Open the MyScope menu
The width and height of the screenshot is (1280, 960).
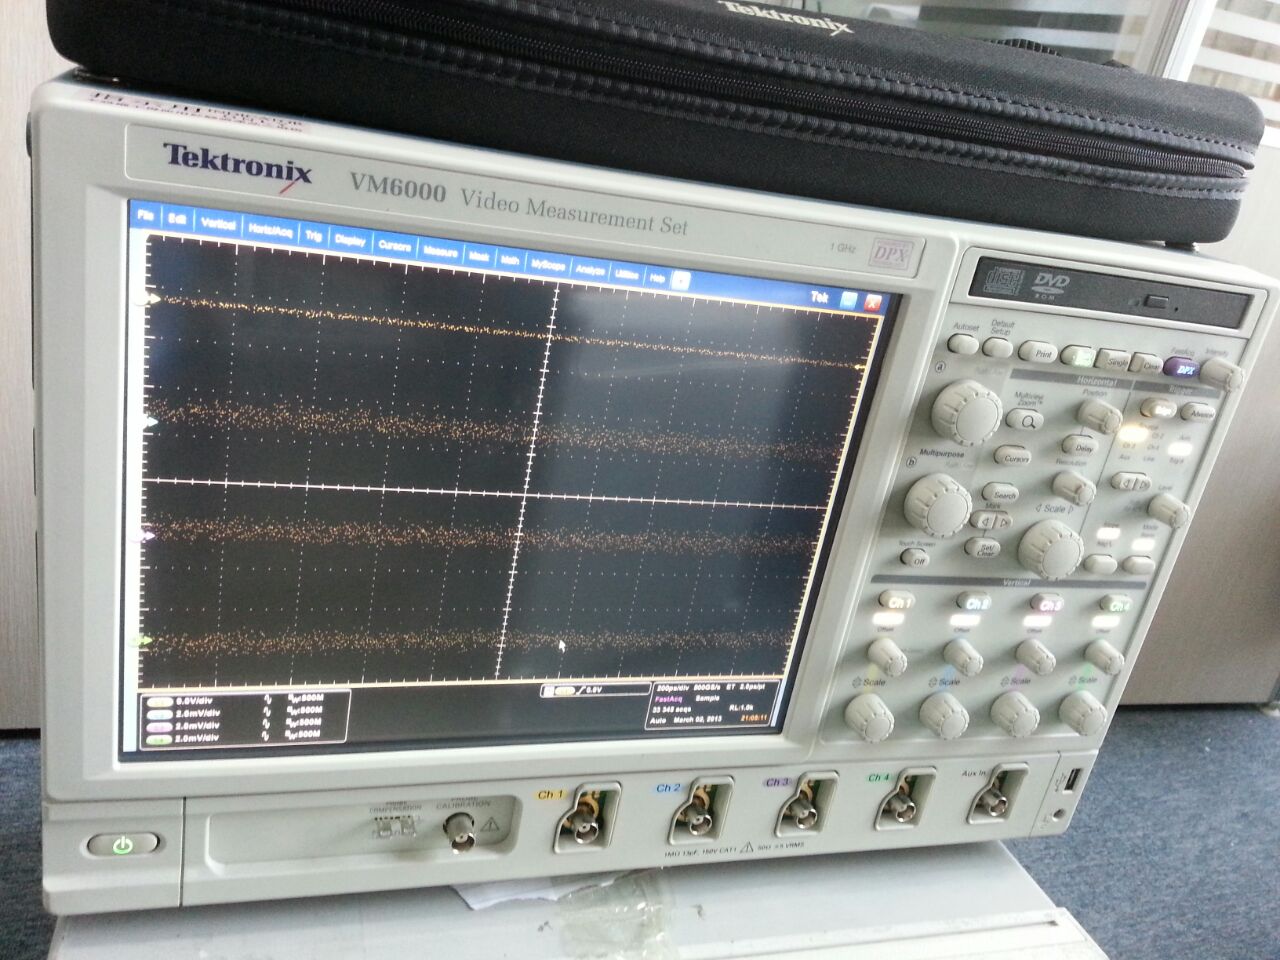(548, 265)
